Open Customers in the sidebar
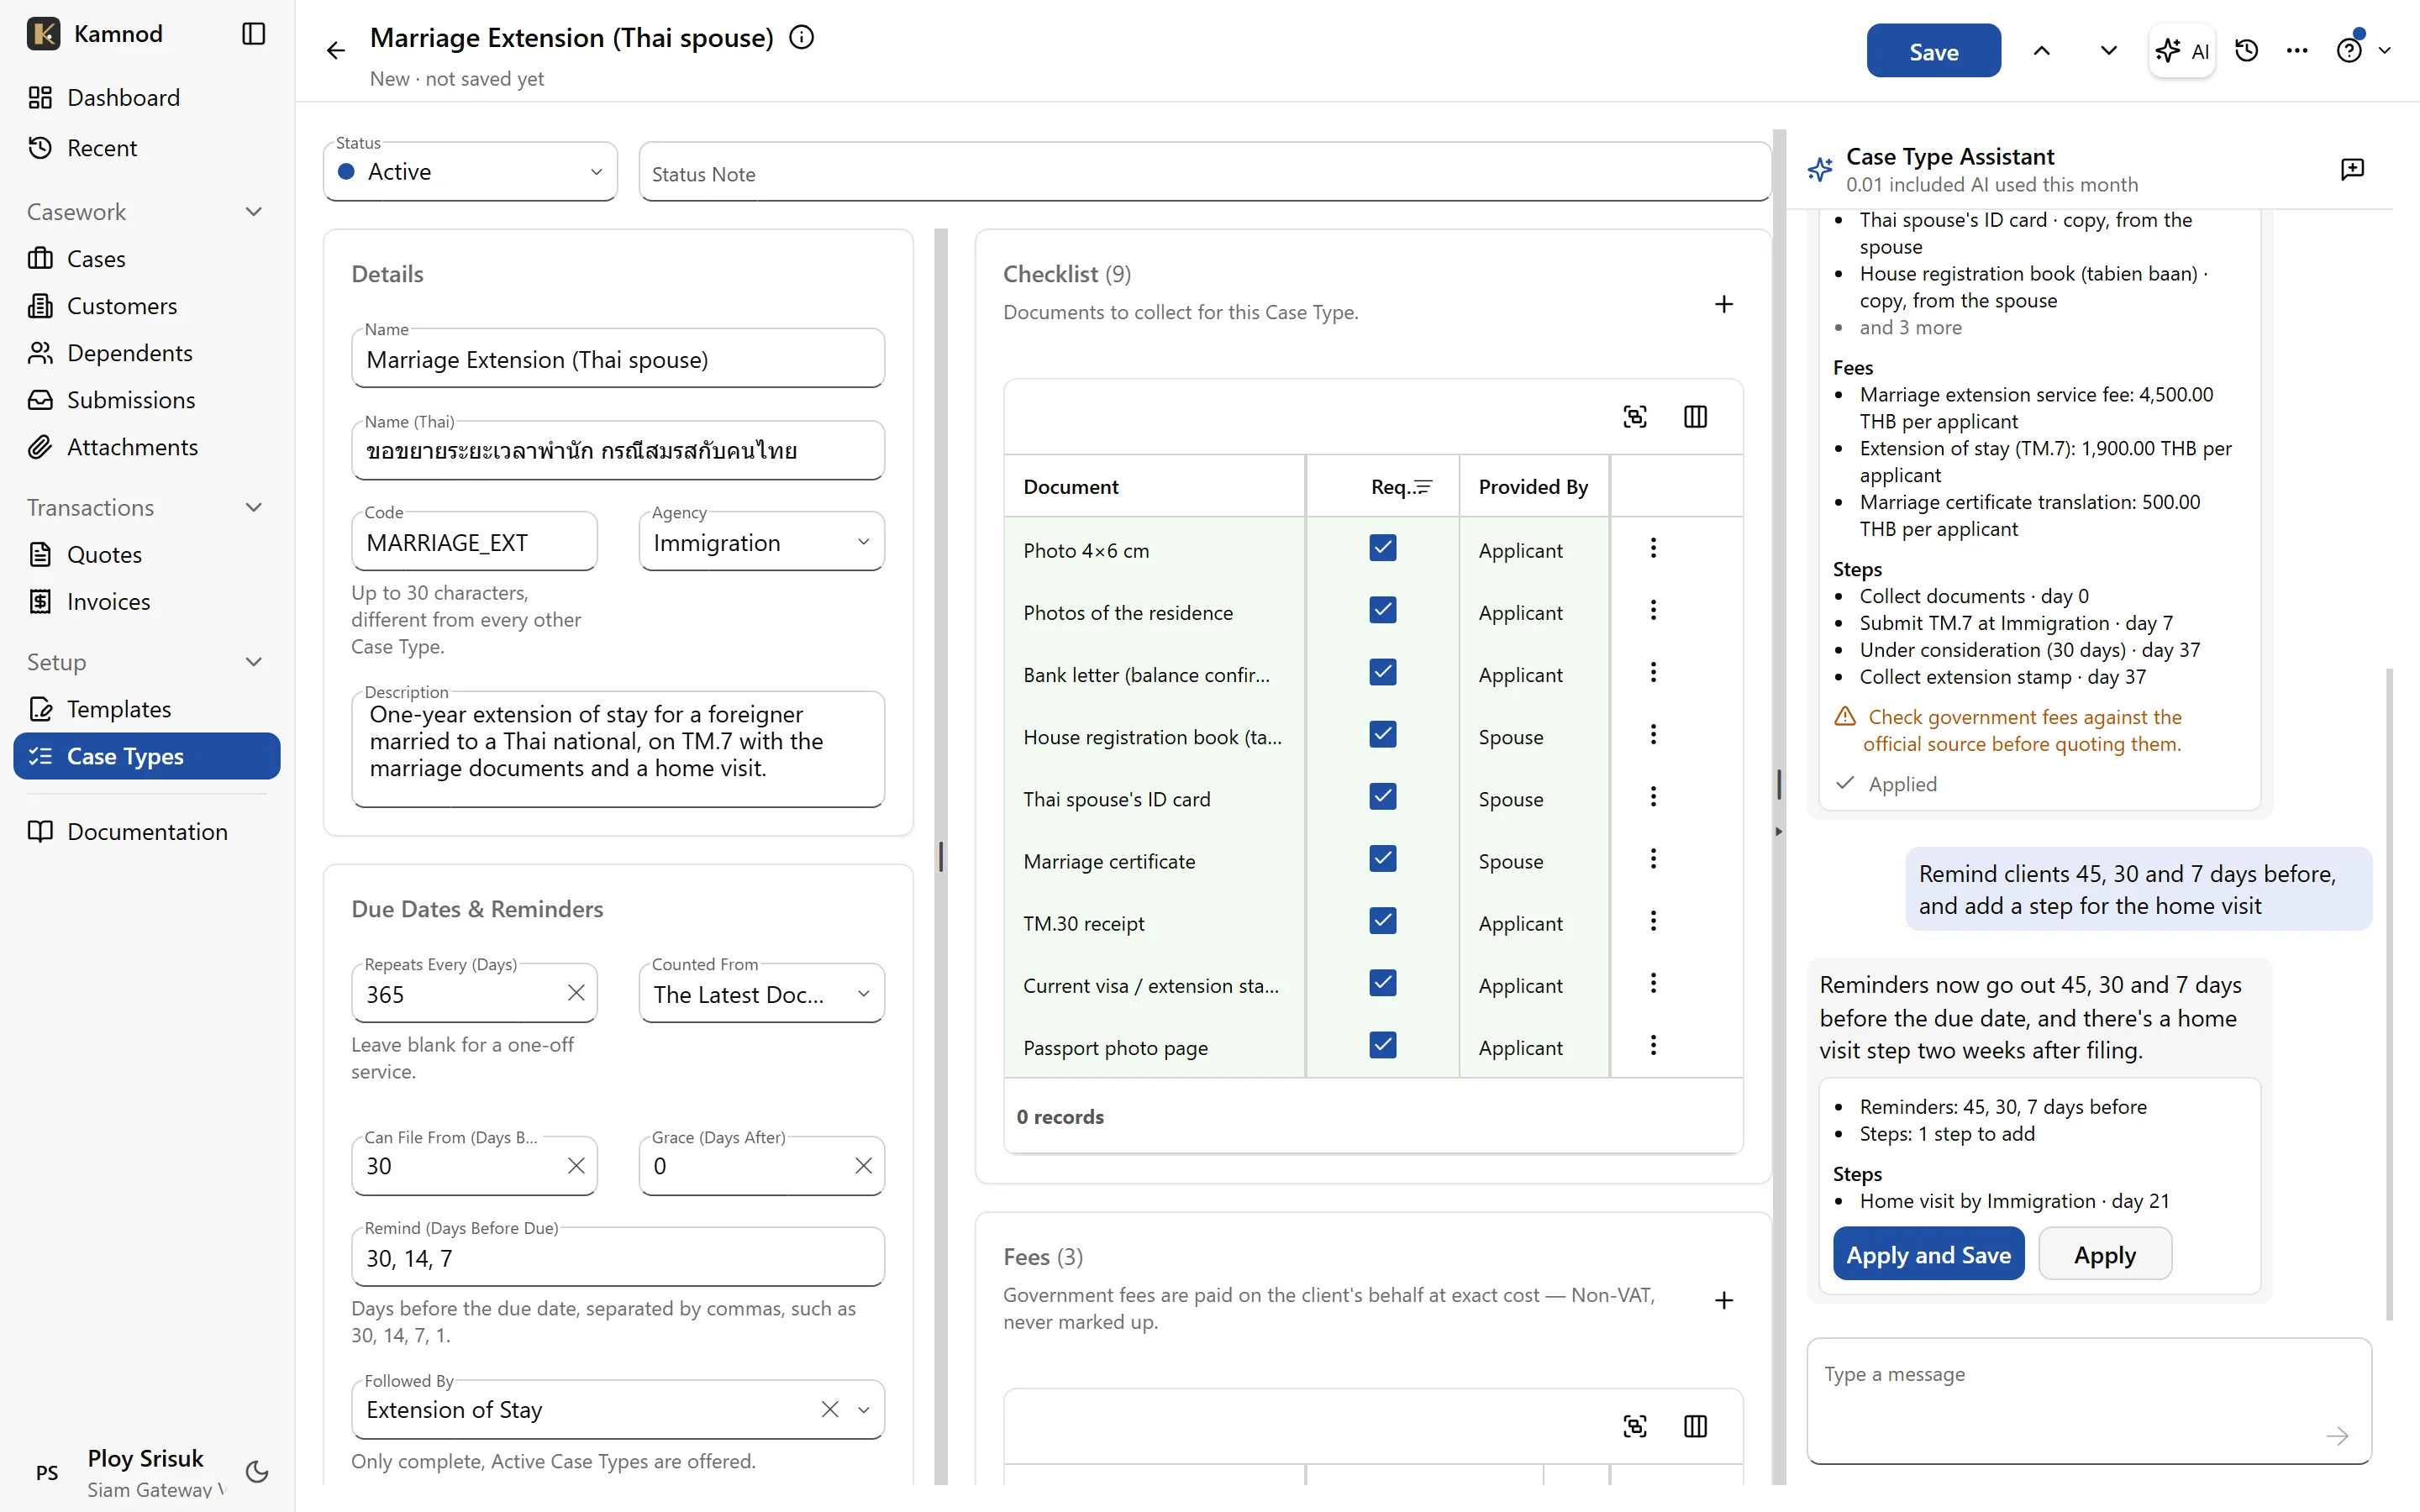 (147, 306)
